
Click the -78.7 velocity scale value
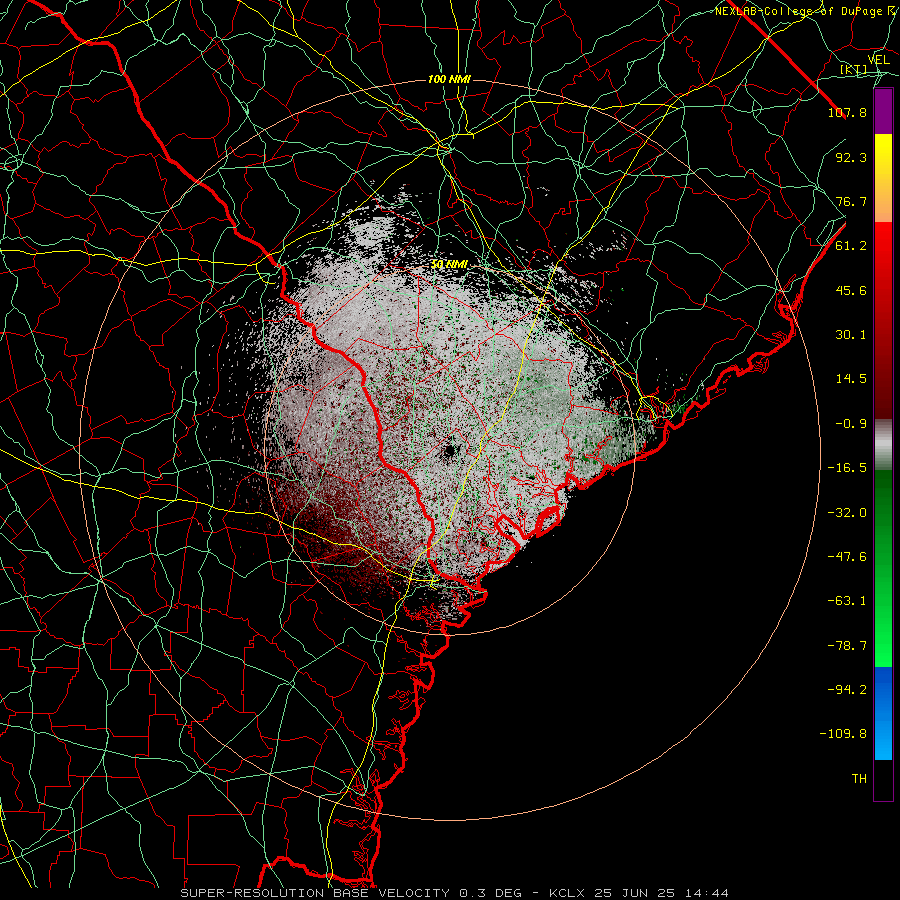click(x=847, y=646)
